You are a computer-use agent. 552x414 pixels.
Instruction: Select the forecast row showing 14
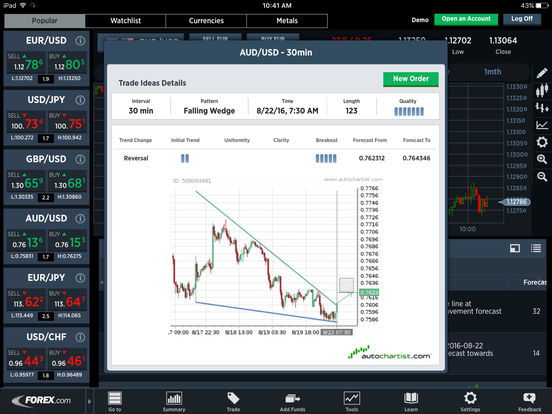tap(497, 353)
